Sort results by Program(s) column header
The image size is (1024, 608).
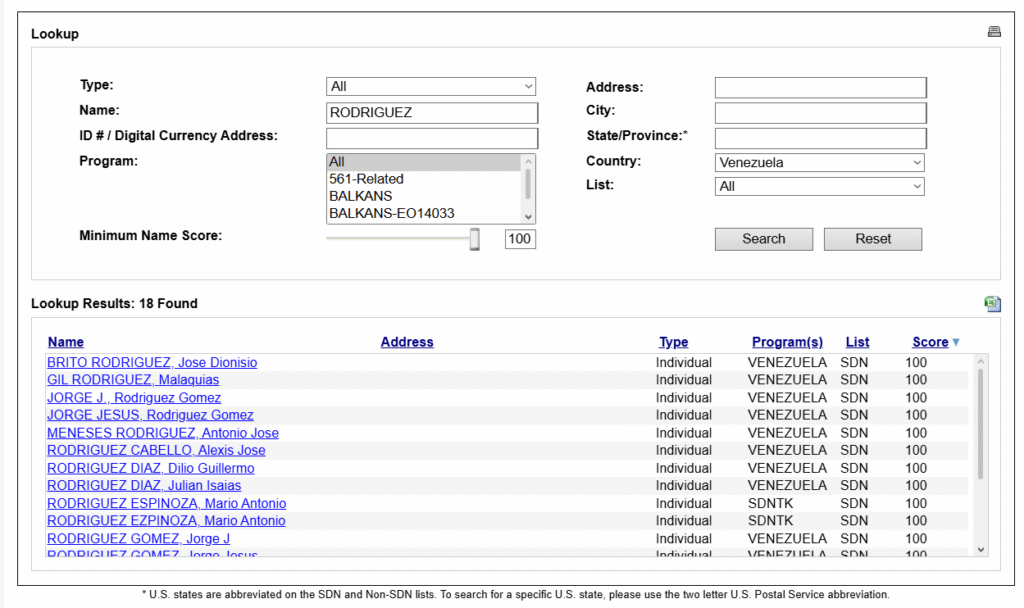787,342
